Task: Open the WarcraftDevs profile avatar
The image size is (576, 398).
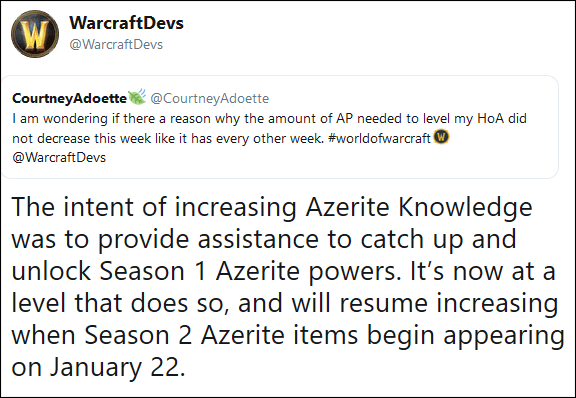Action: (35, 34)
